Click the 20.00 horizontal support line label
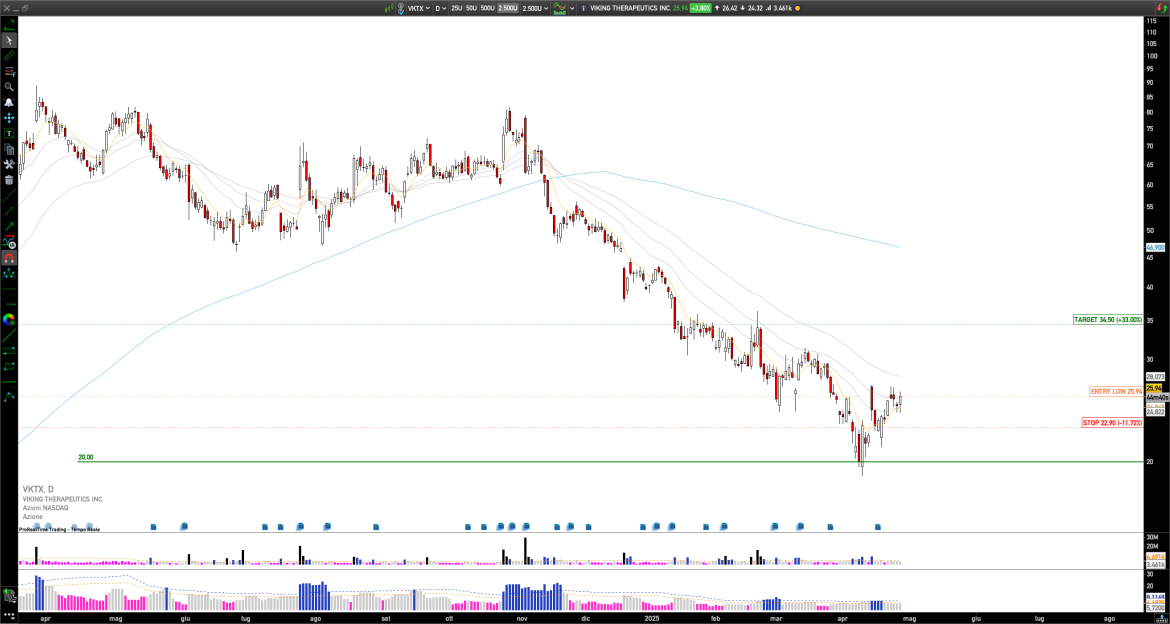This screenshot has height=624, width=1170. (x=86, y=457)
